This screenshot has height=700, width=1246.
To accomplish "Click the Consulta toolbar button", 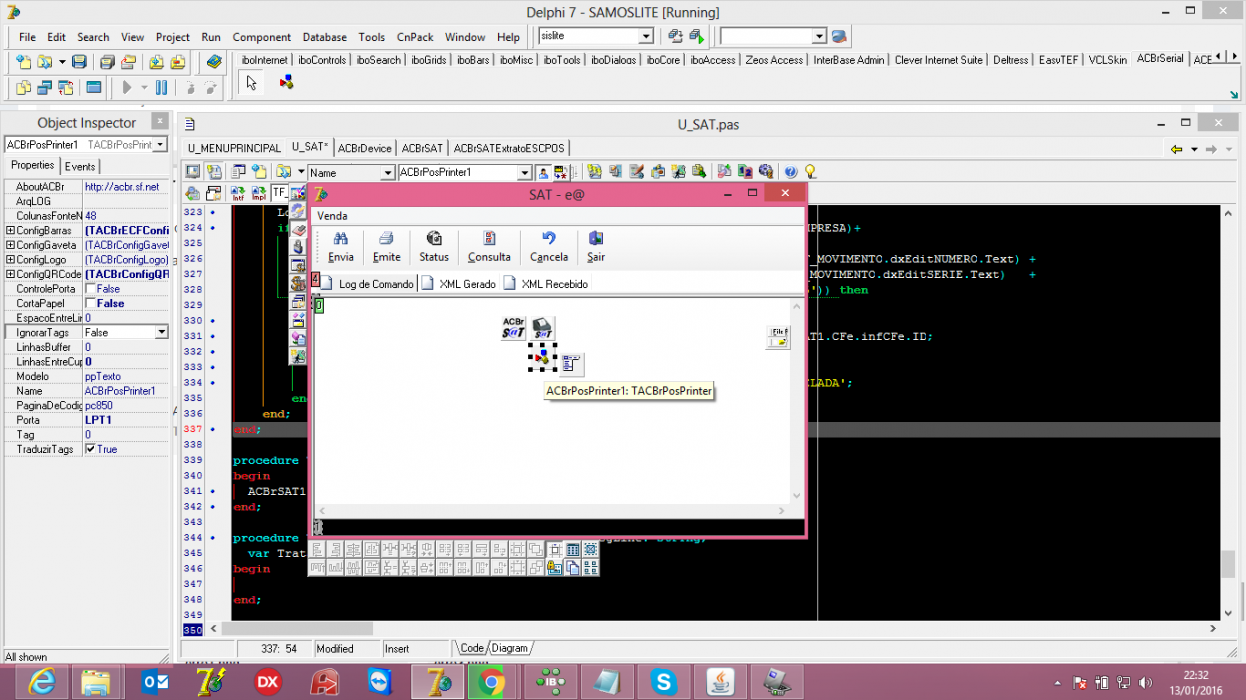I will 489,246.
